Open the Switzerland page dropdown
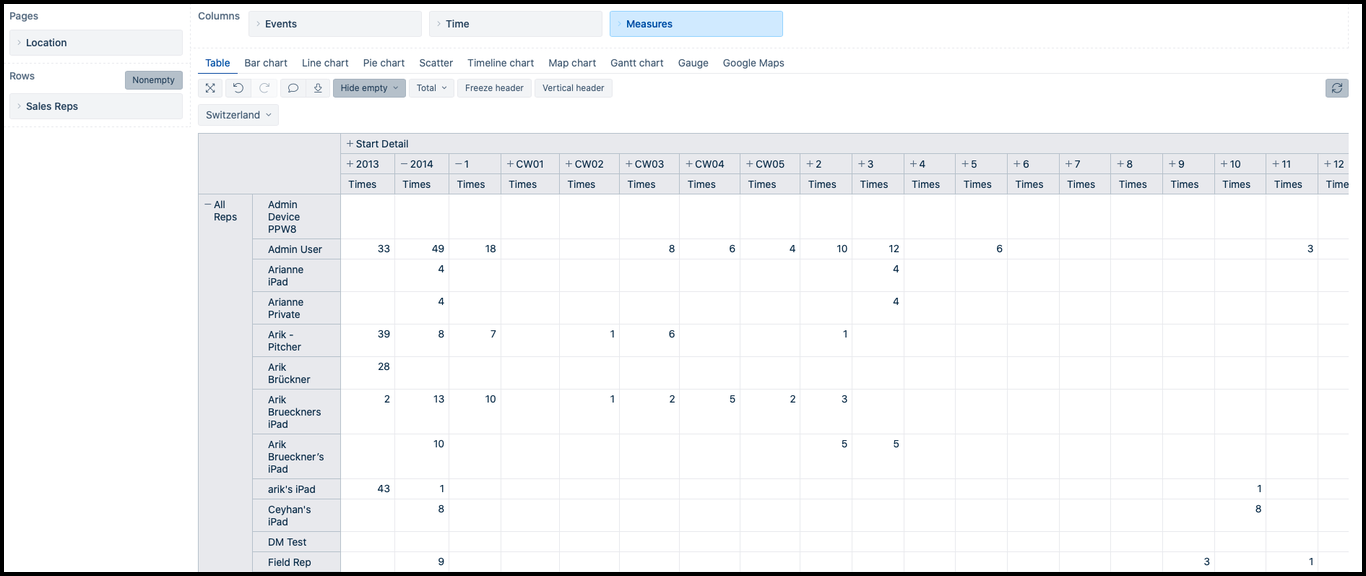The image size is (1366, 576). [x=238, y=115]
